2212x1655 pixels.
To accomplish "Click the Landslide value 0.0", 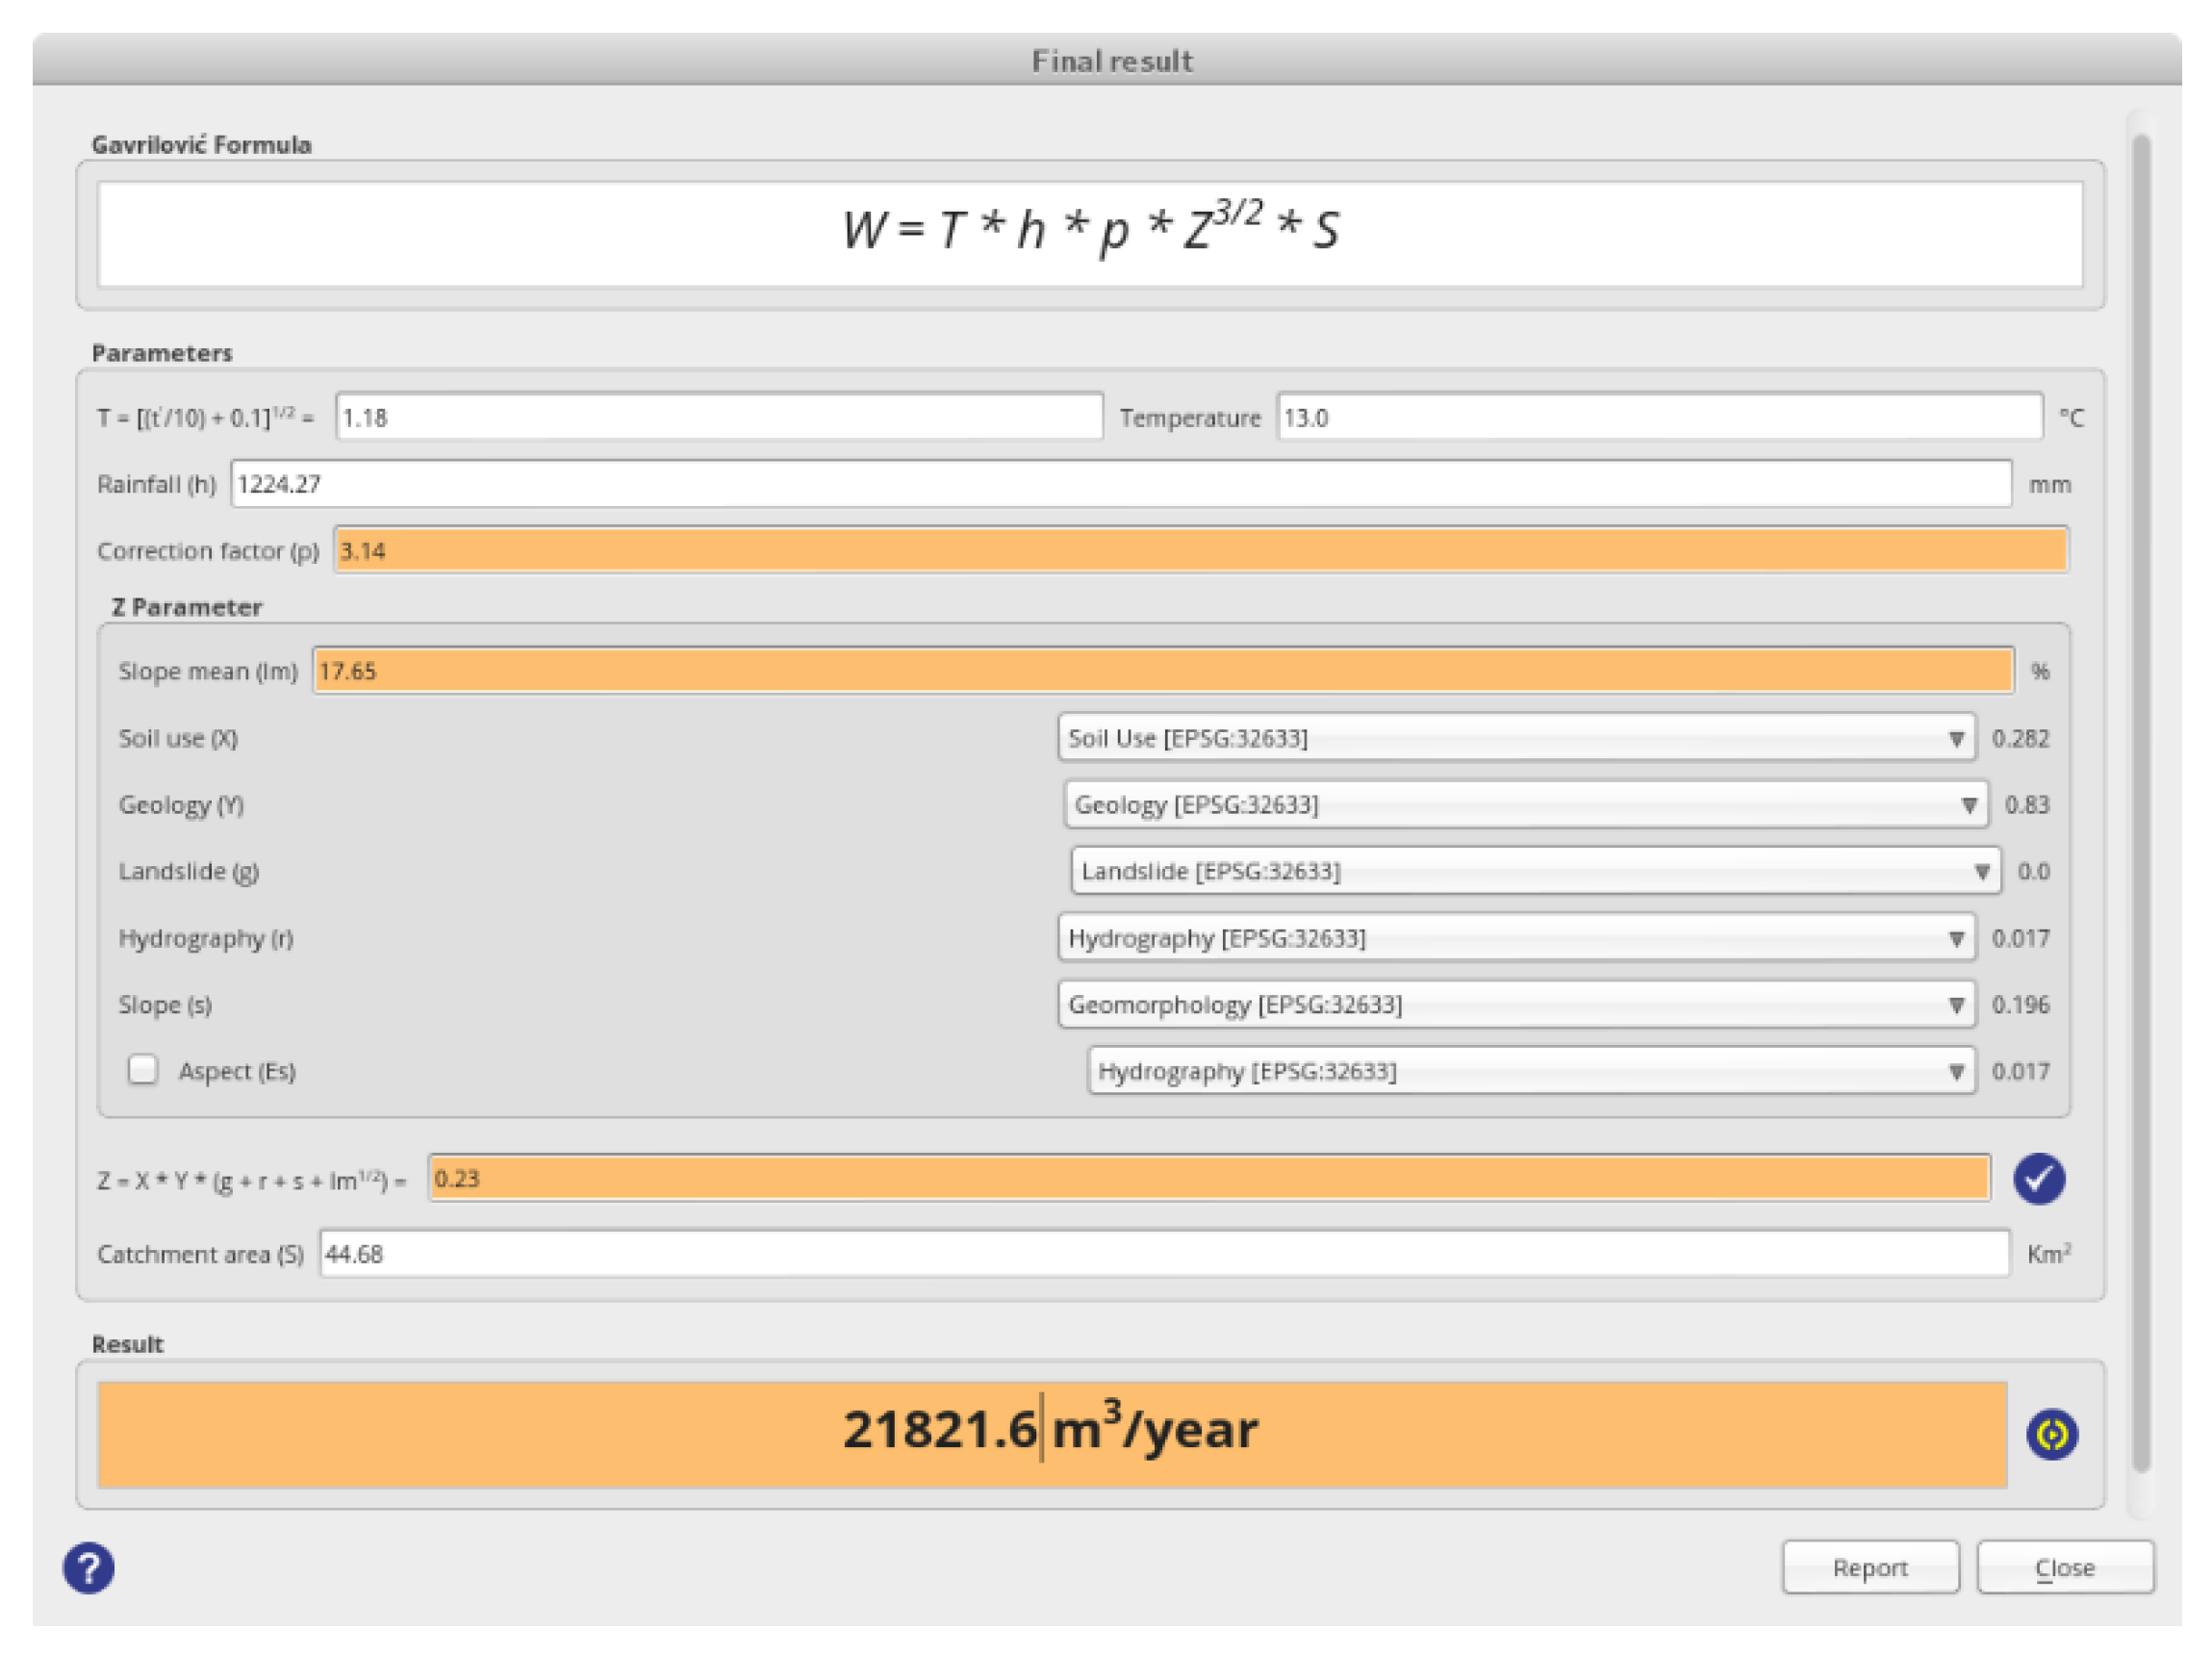I will tap(2033, 871).
